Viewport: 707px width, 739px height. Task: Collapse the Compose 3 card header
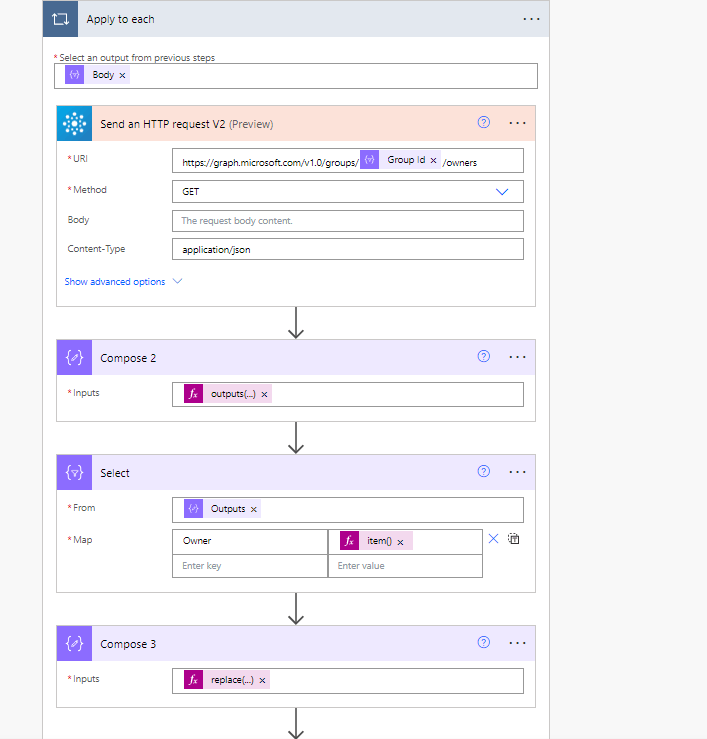(296, 643)
